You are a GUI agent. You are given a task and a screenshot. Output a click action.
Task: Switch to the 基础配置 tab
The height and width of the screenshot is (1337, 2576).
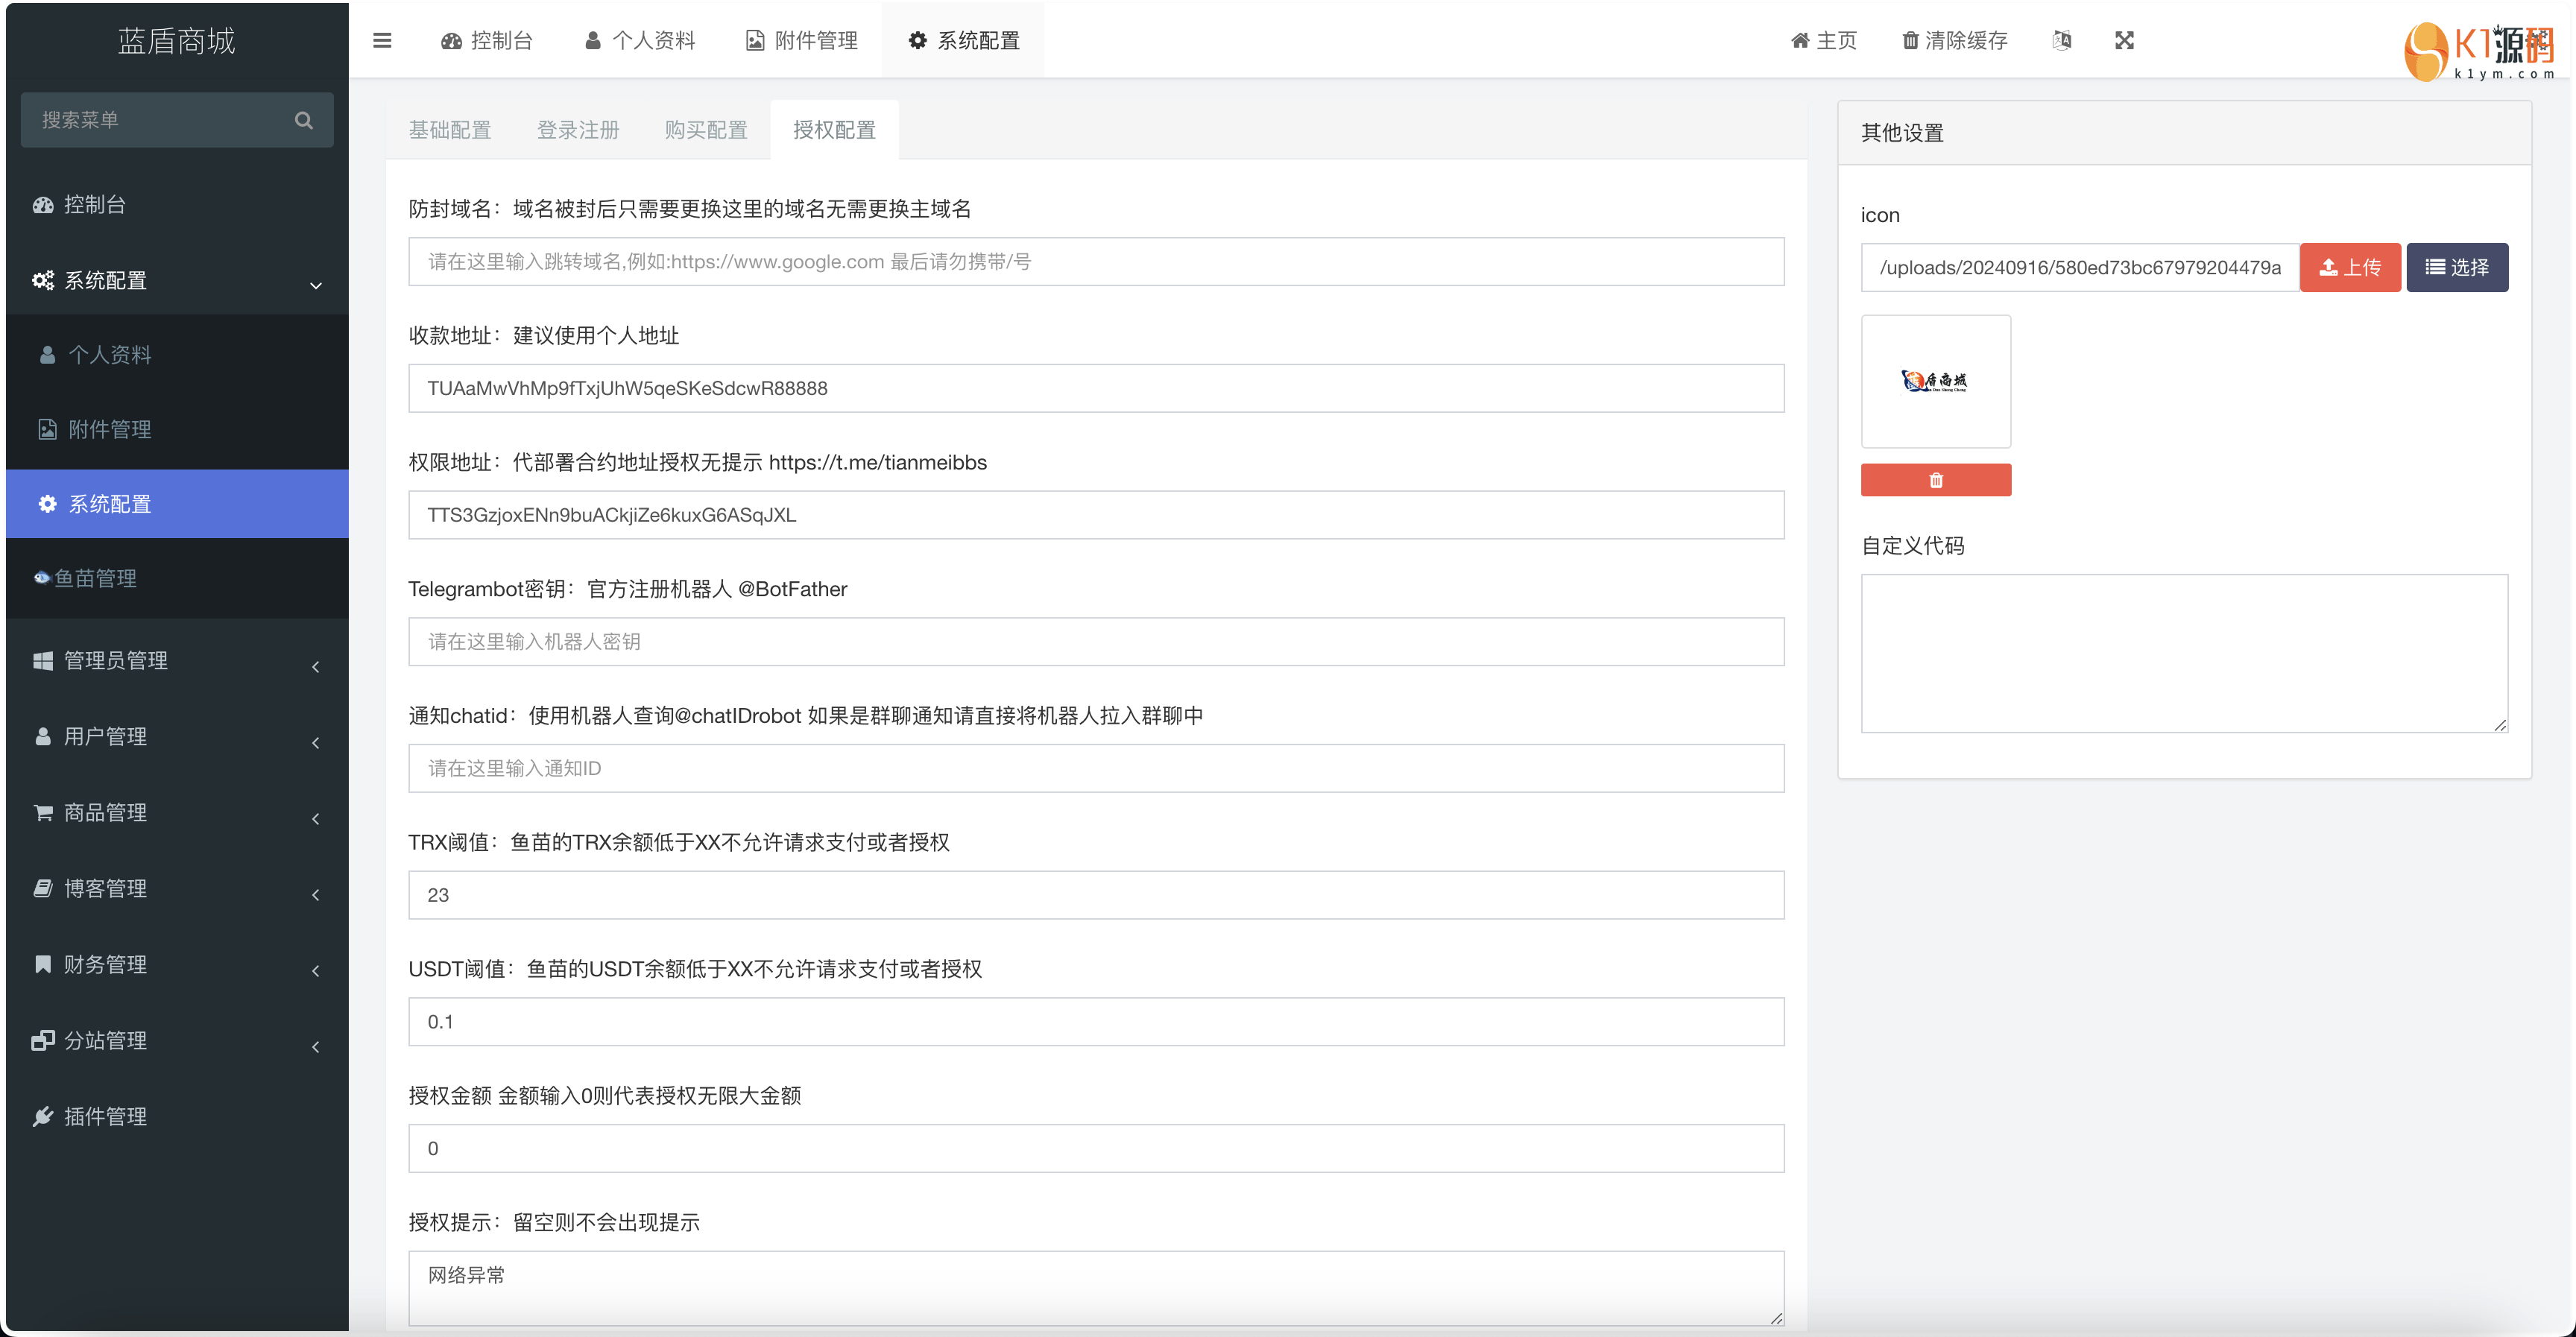449,130
